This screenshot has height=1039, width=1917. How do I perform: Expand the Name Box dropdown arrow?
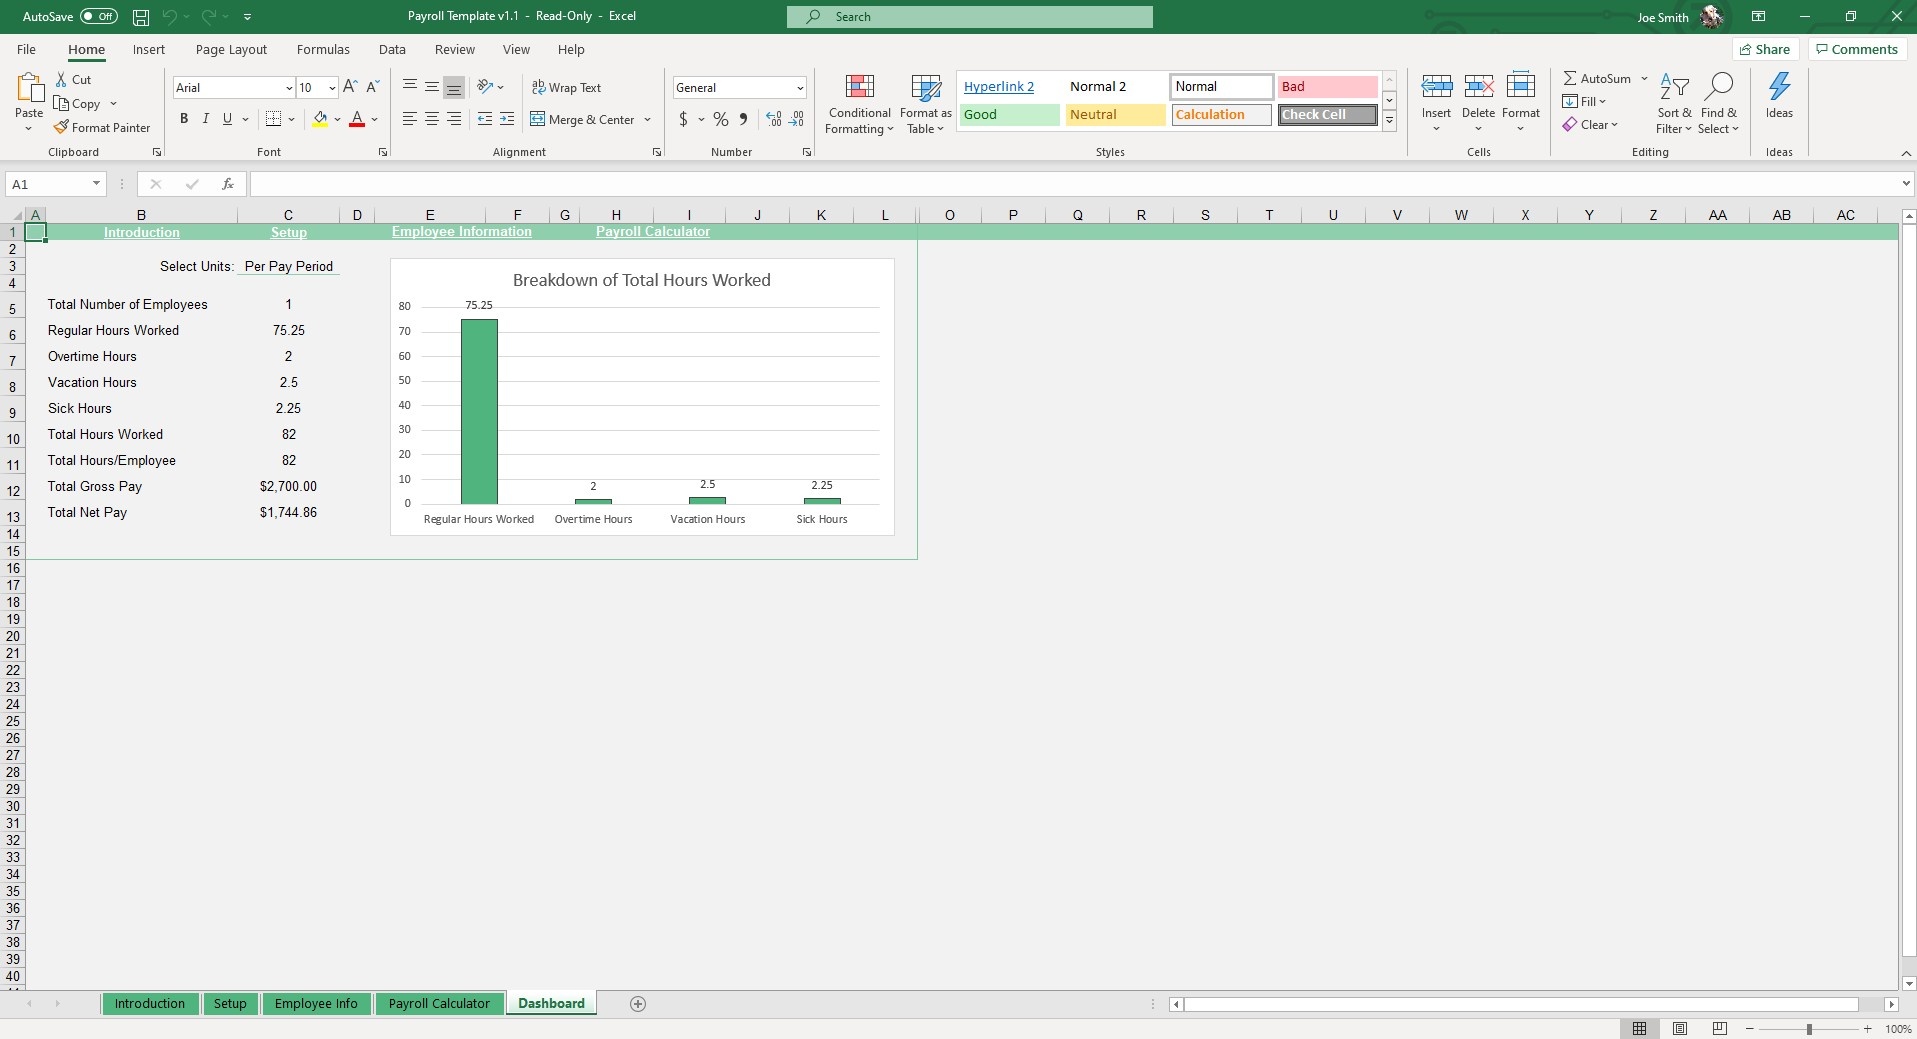click(x=96, y=184)
